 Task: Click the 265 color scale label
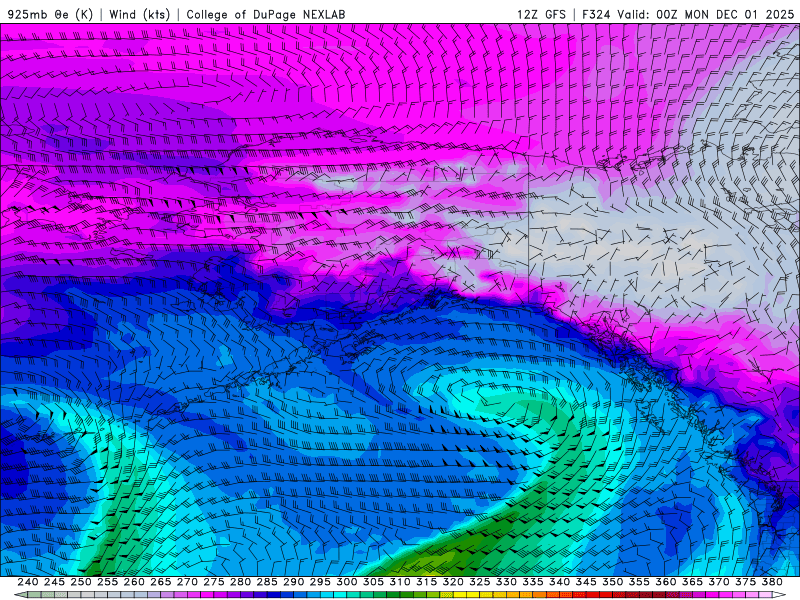click(160, 582)
